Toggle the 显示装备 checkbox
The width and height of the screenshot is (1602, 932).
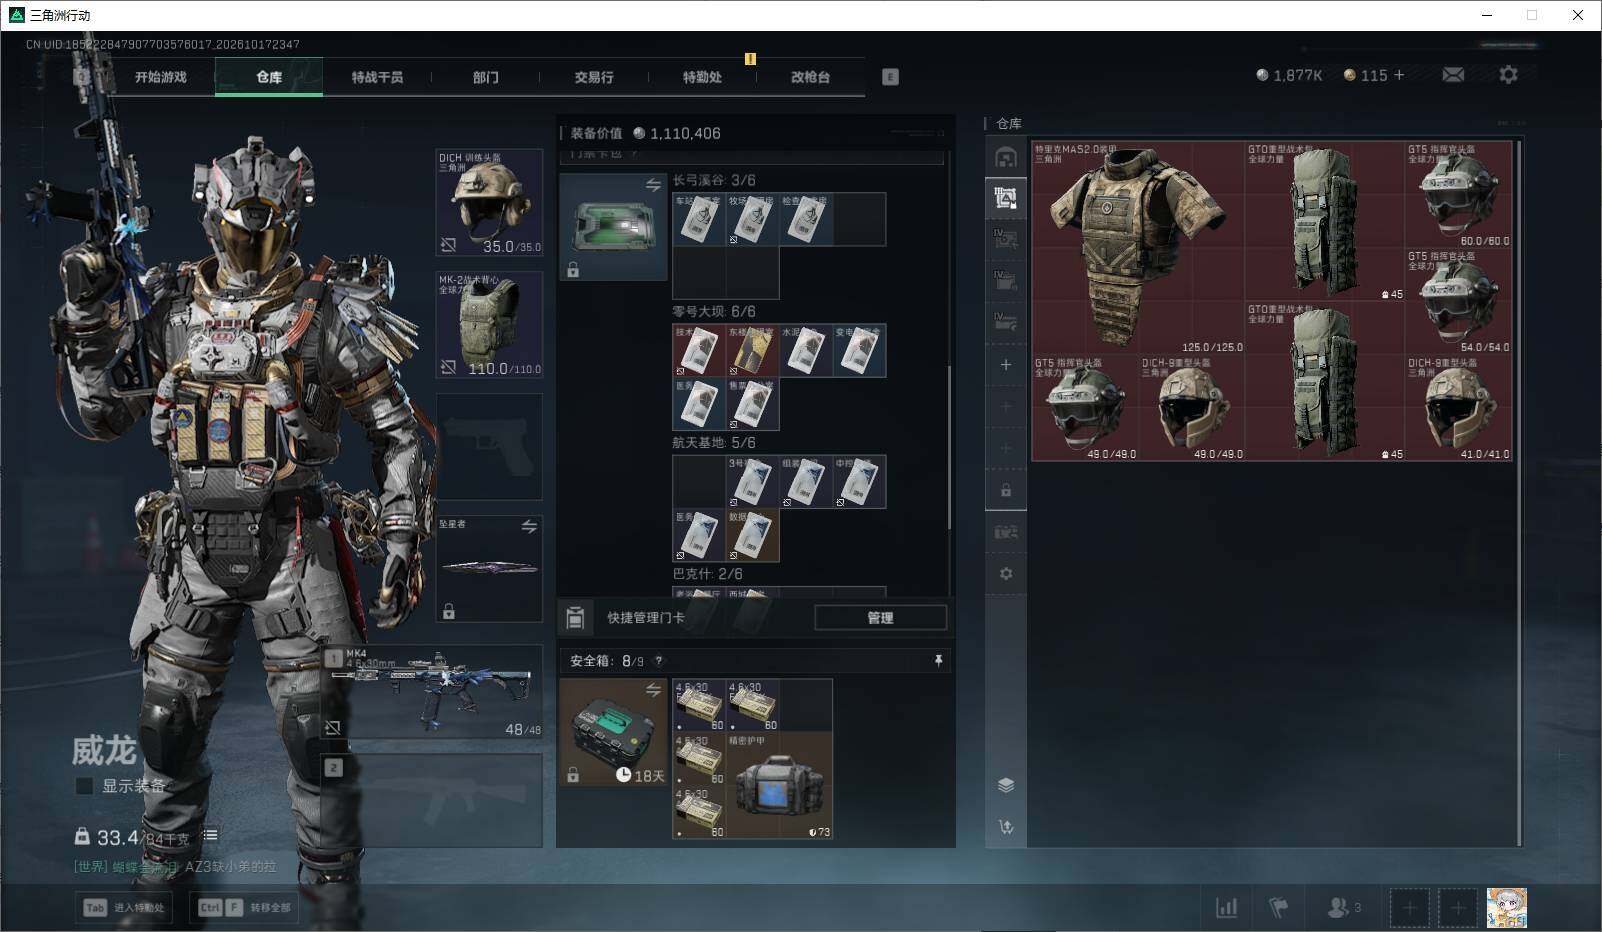click(85, 786)
